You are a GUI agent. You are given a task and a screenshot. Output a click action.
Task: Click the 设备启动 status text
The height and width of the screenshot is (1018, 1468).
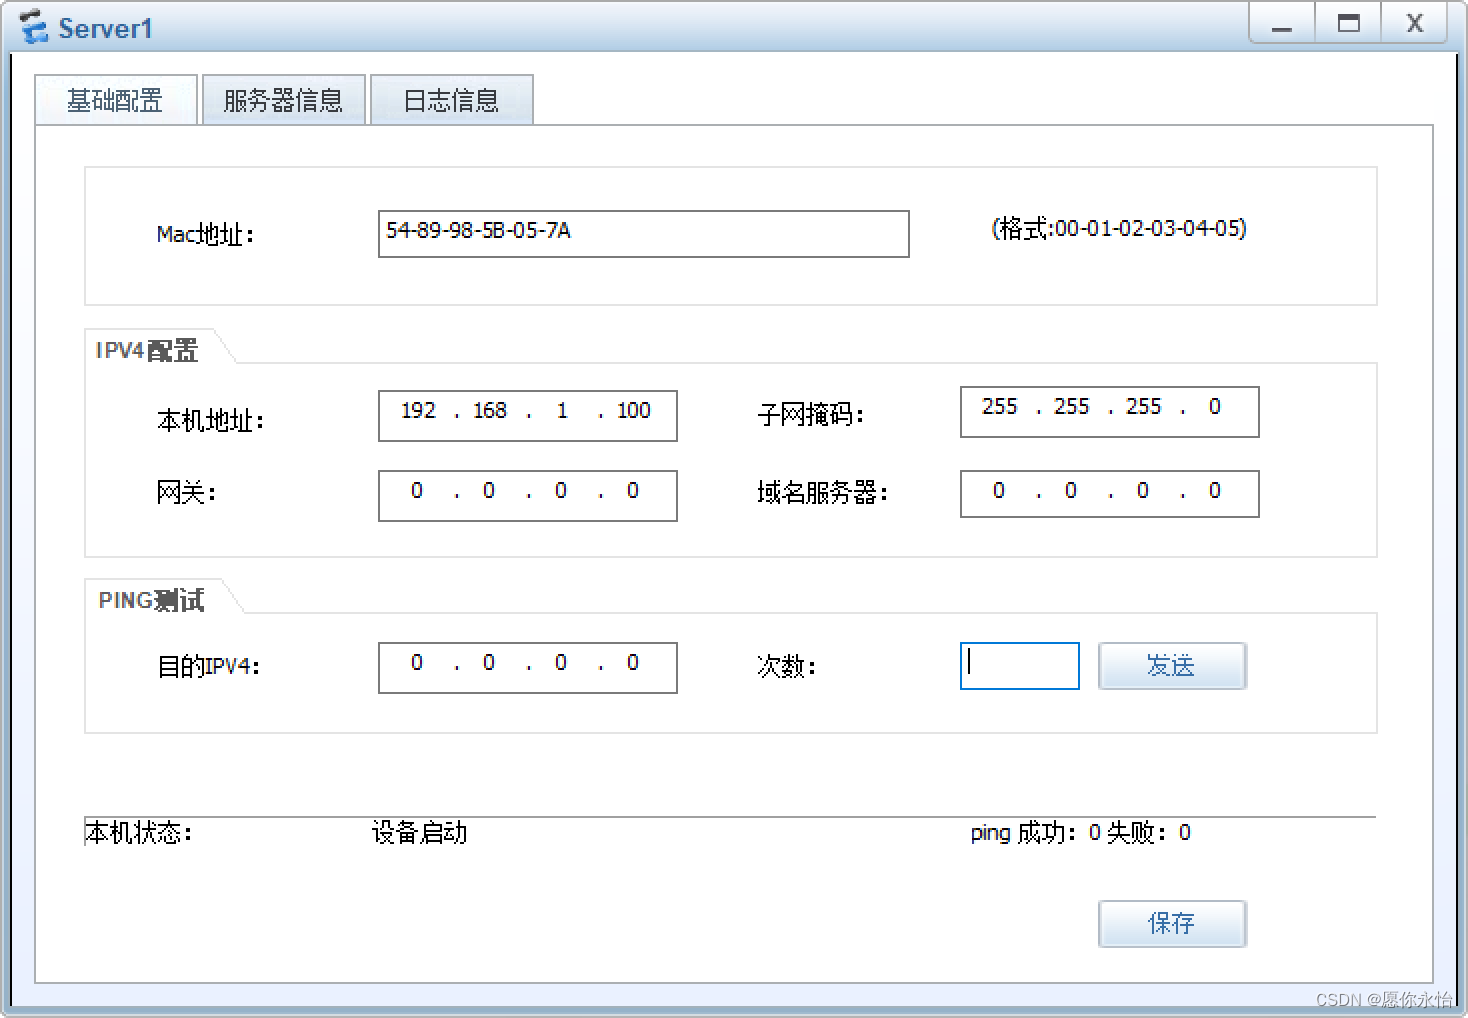(419, 832)
